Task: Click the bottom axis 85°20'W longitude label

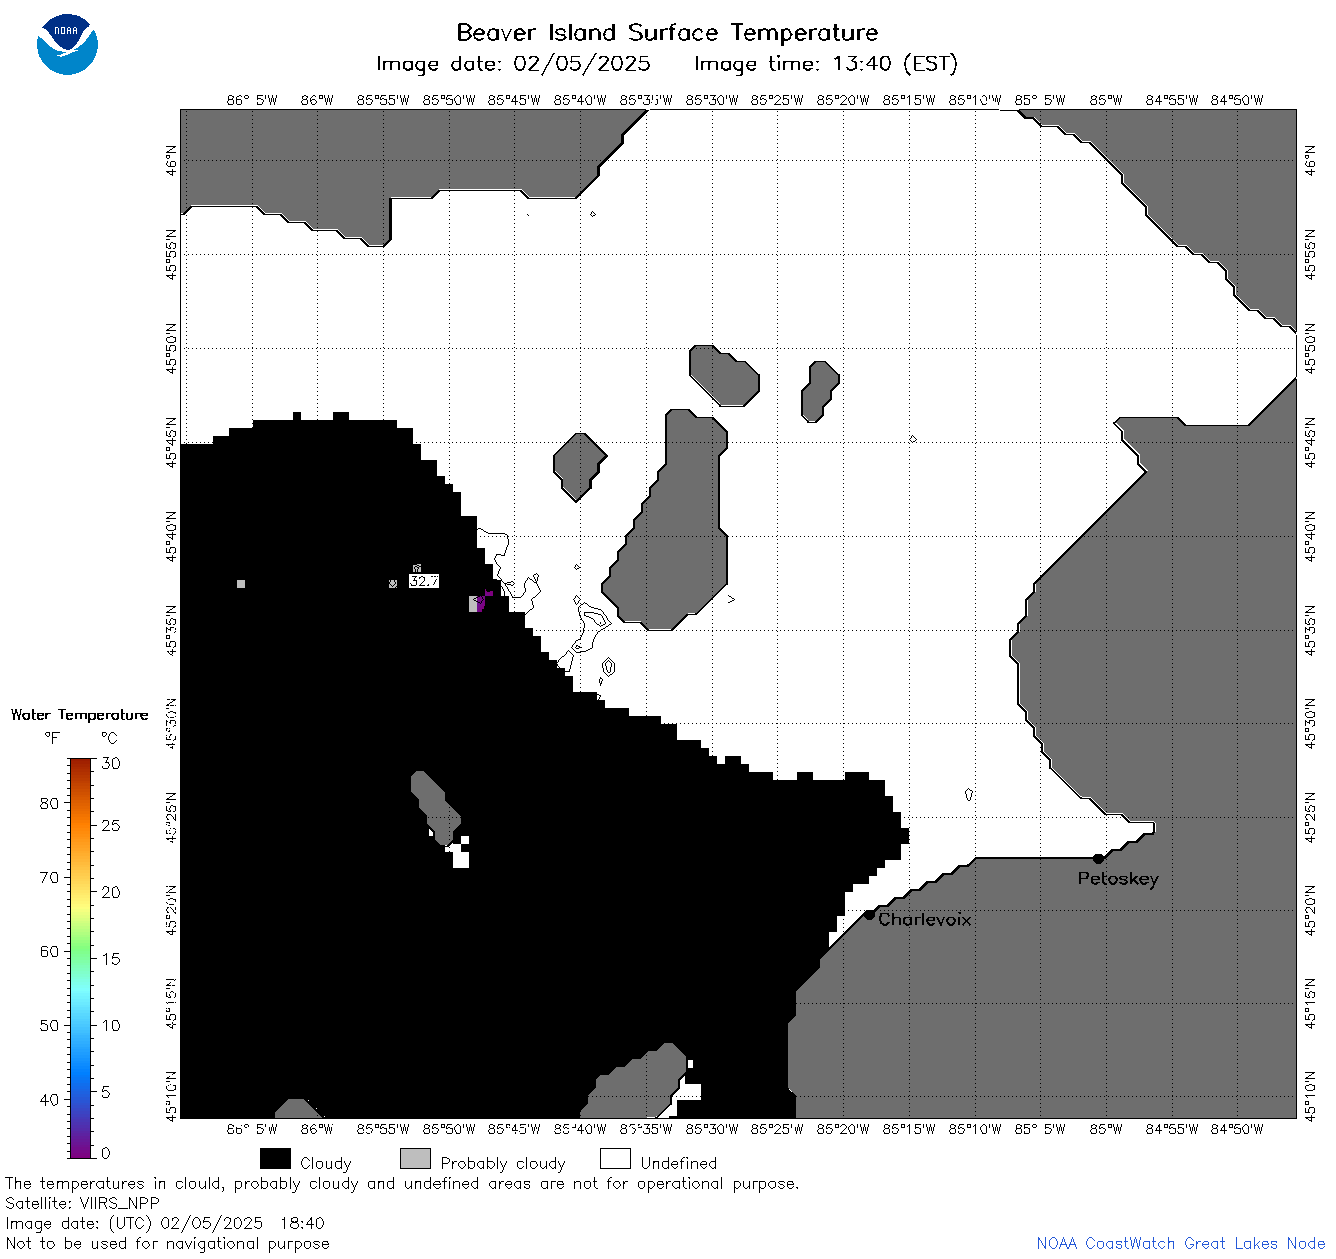Action: tap(843, 1129)
